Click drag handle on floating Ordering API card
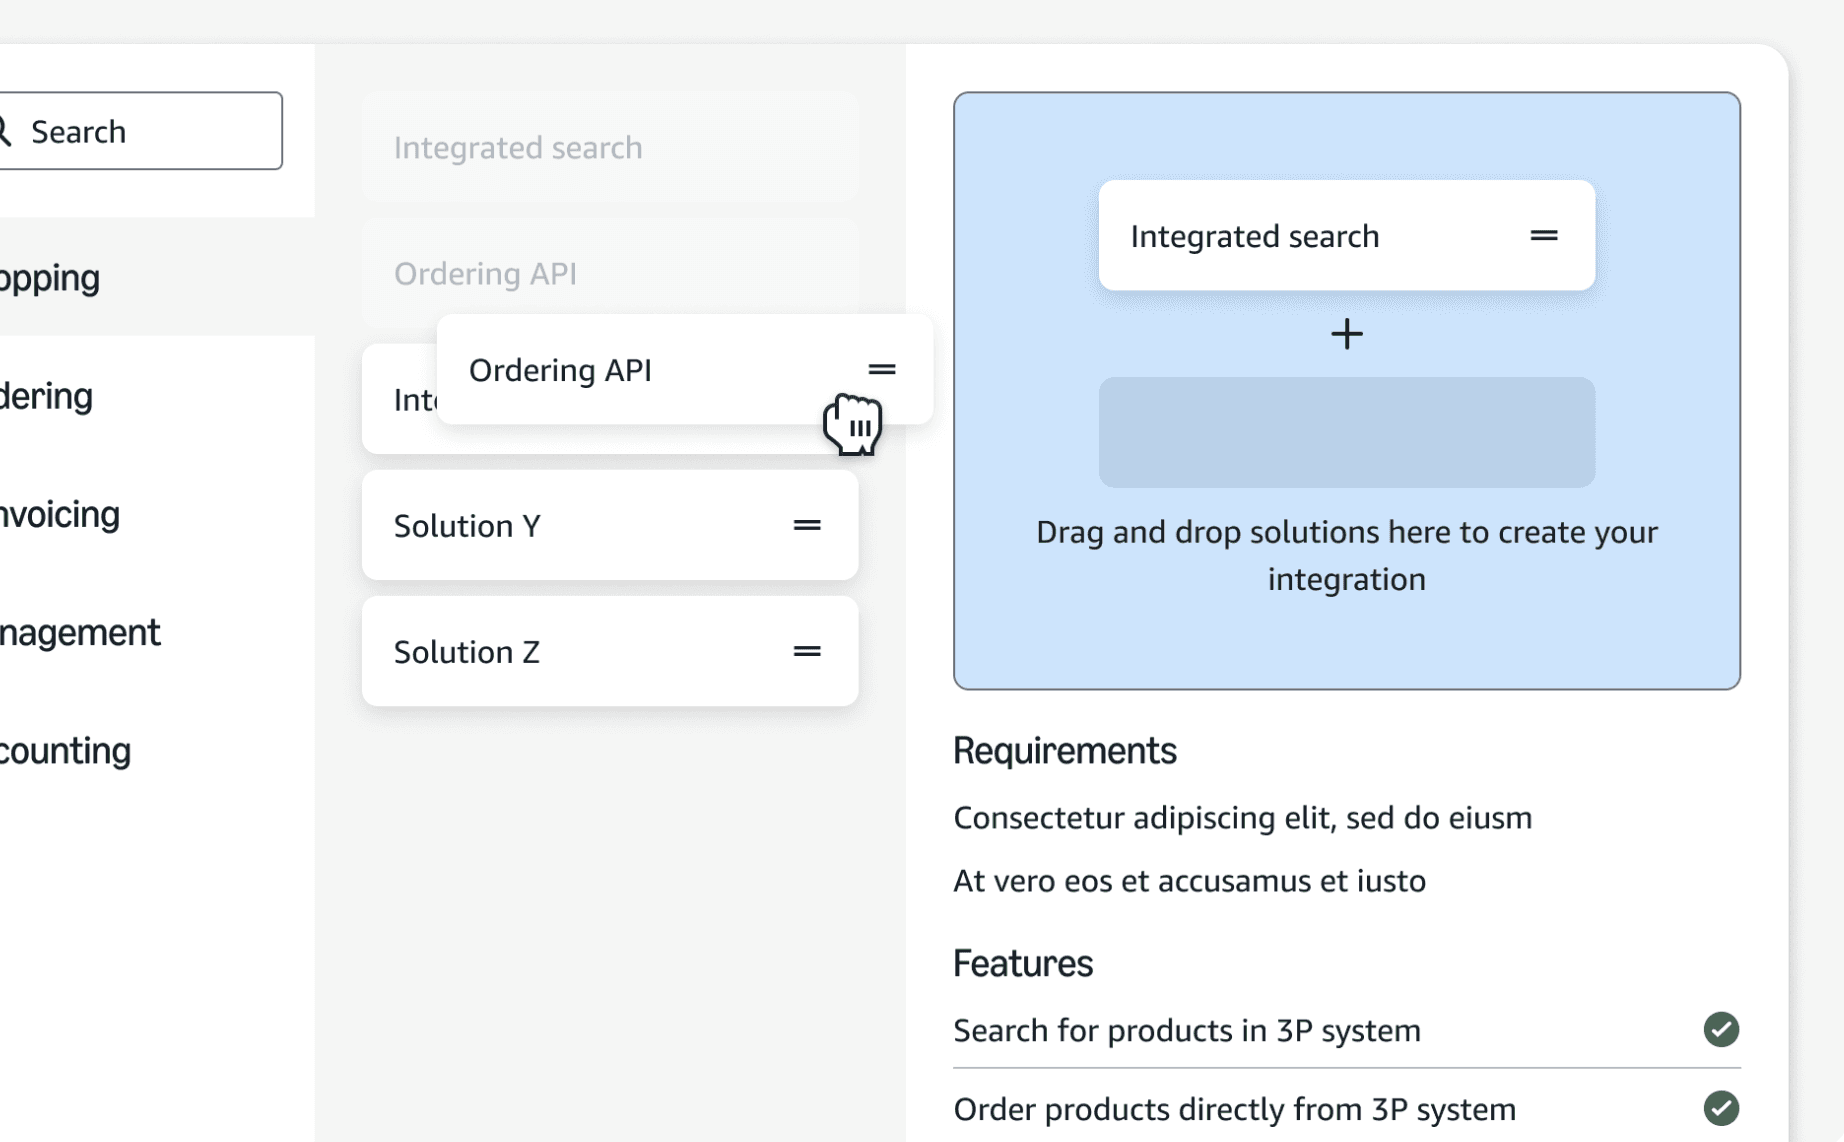1844x1142 pixels. 882,370
